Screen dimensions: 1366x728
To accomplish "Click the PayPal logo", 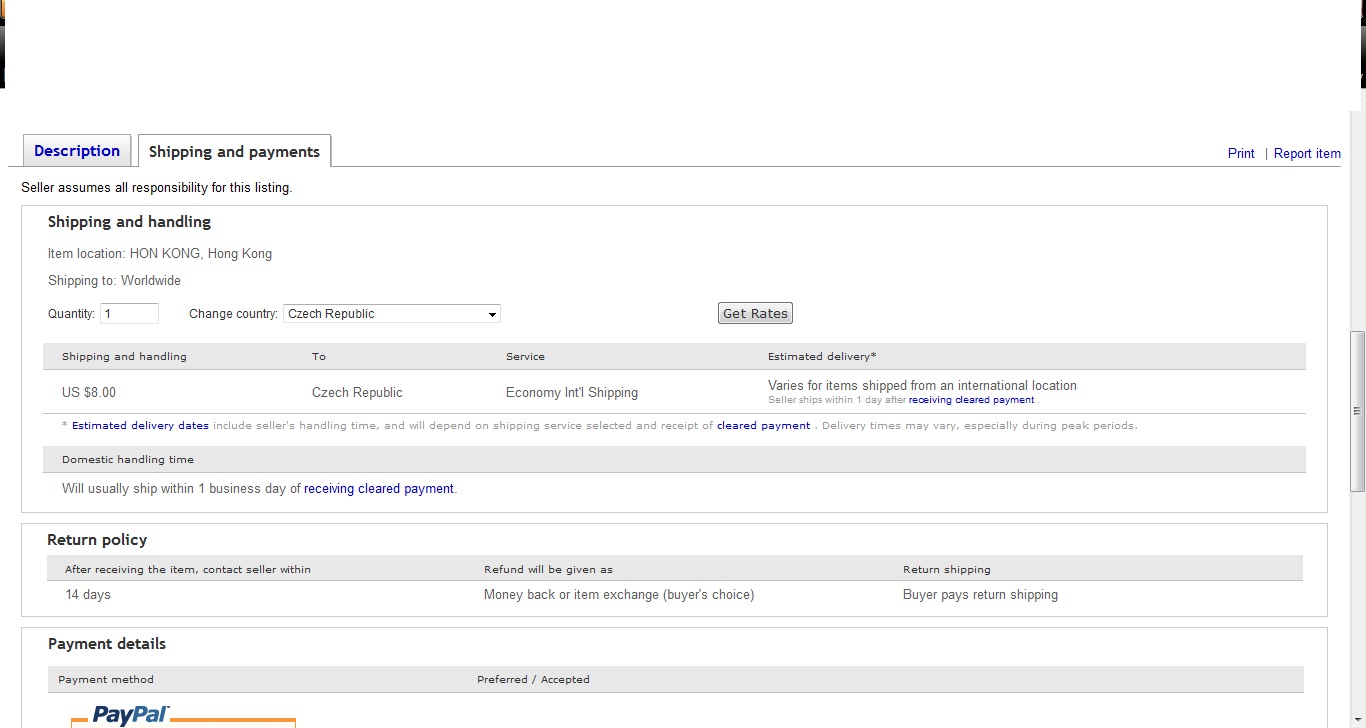I will [131, 714].
